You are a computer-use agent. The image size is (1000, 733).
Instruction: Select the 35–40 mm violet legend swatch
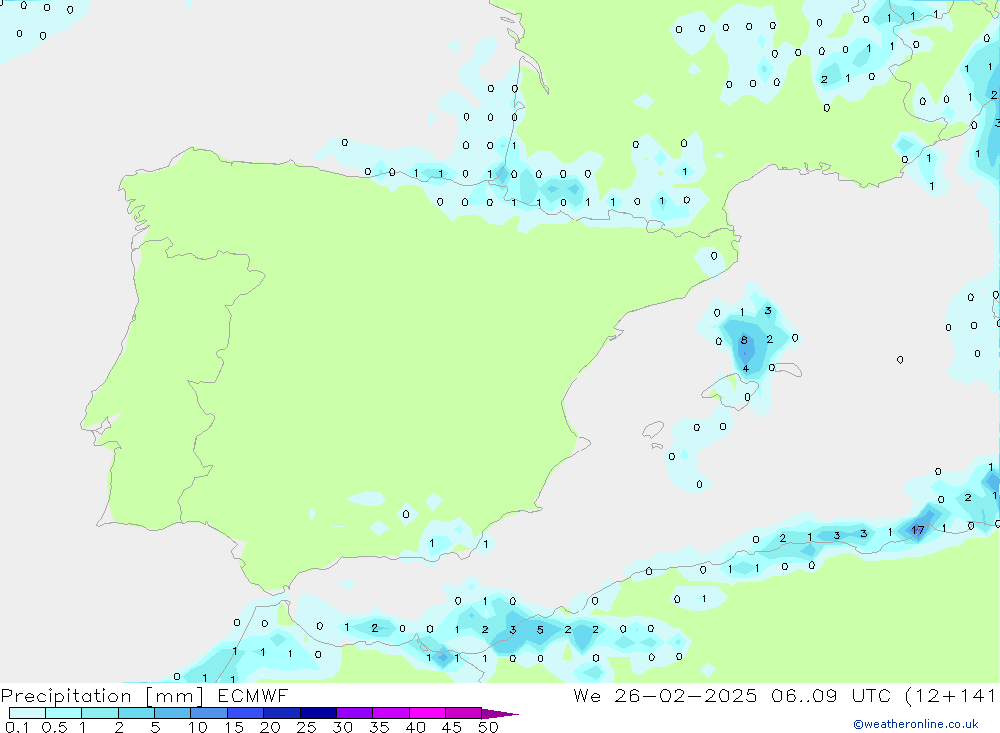(391, 713)
